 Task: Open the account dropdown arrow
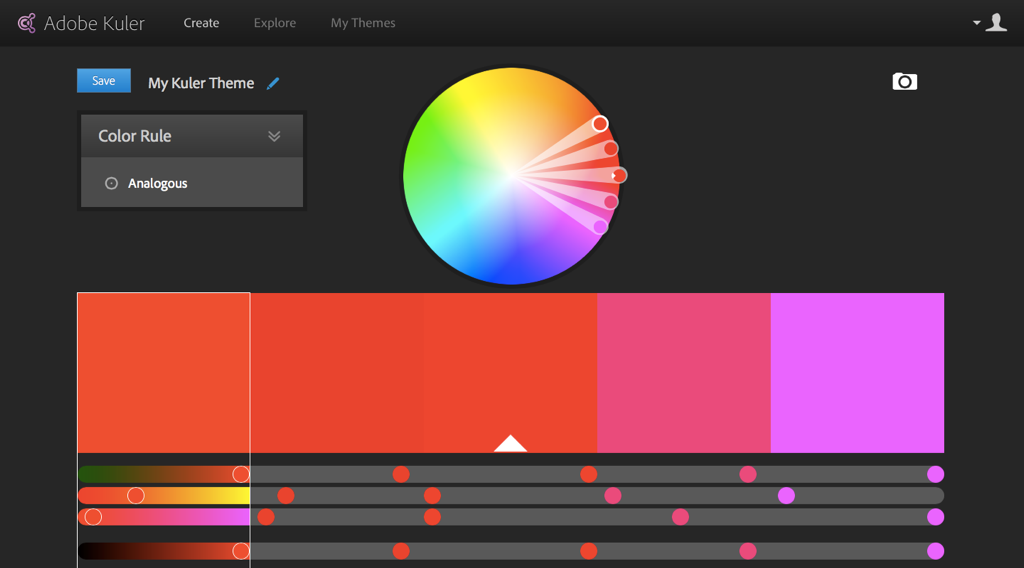click(976, 23)
